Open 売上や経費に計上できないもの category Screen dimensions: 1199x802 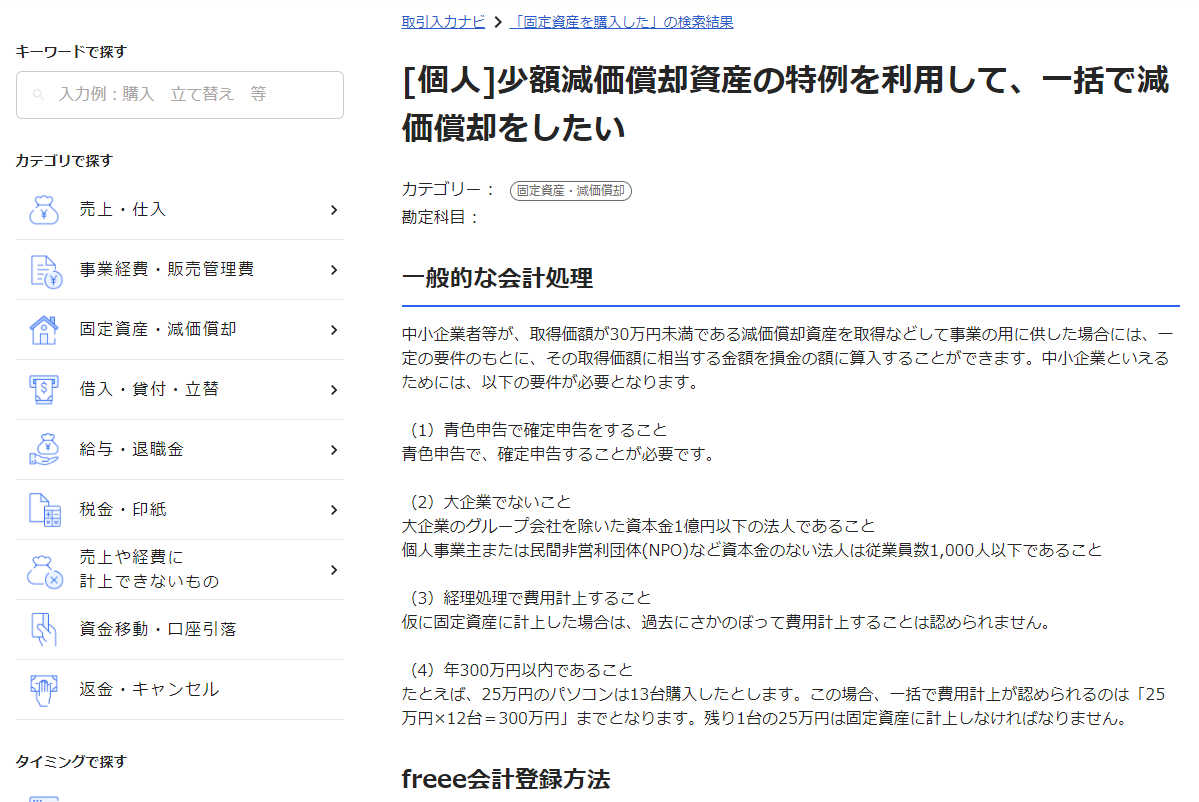point(180,570)
